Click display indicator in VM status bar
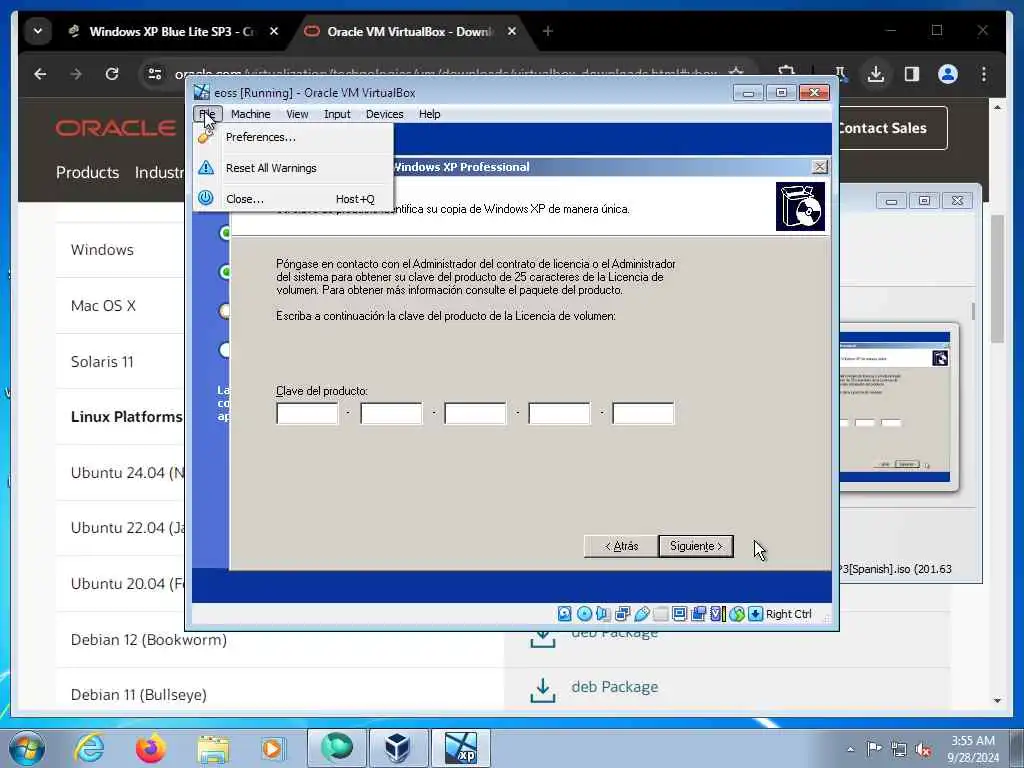 (679, 614)
